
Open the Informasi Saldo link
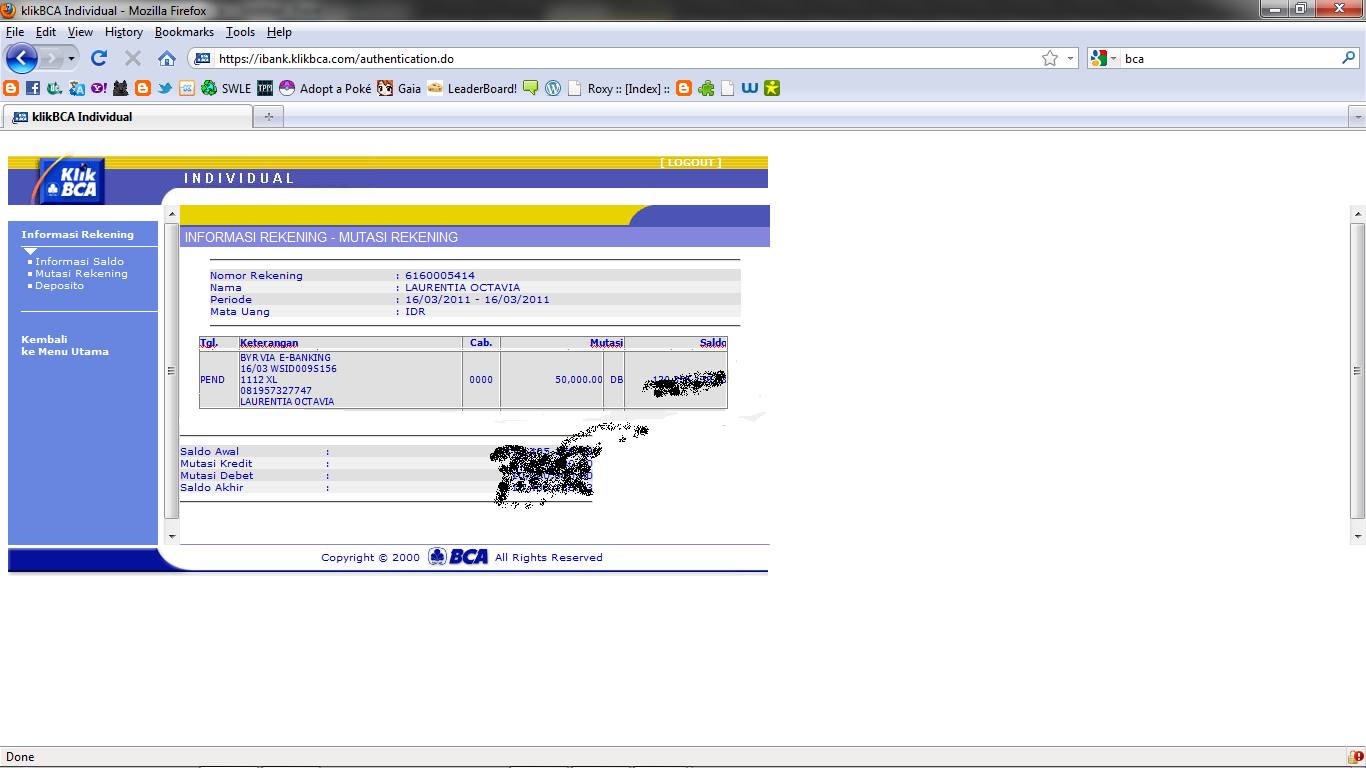[x=79, y=262]
